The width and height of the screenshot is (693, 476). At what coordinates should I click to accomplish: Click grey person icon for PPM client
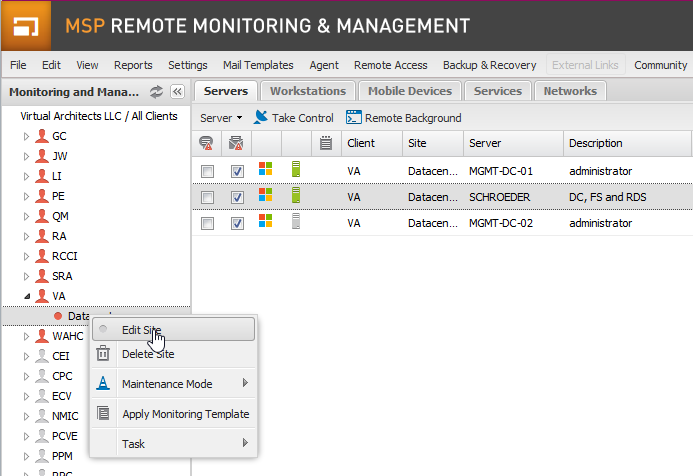[42, 456]
